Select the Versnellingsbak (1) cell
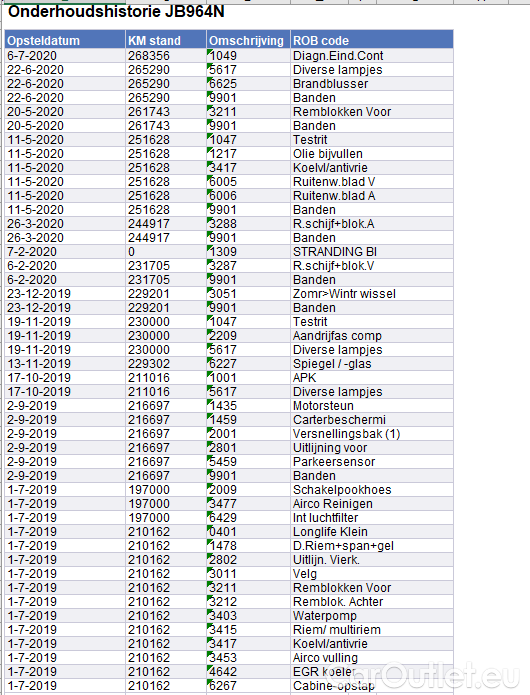This screenshot has height=695, width=530. pos(372,434)
